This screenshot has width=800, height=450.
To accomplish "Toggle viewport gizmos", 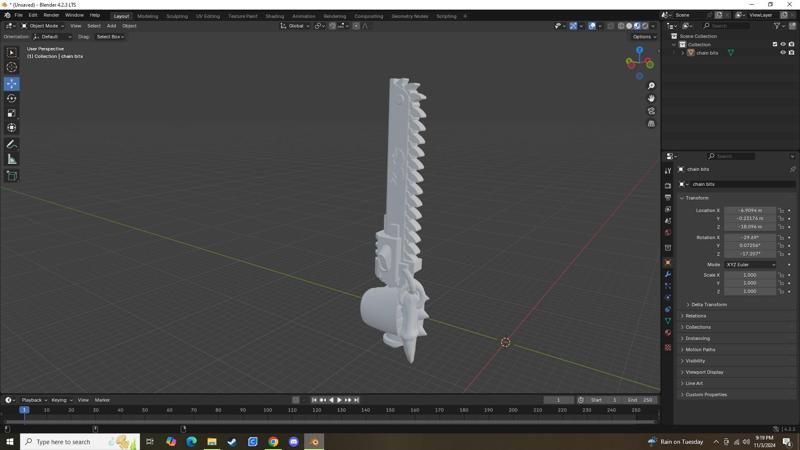I will point(573,26).
